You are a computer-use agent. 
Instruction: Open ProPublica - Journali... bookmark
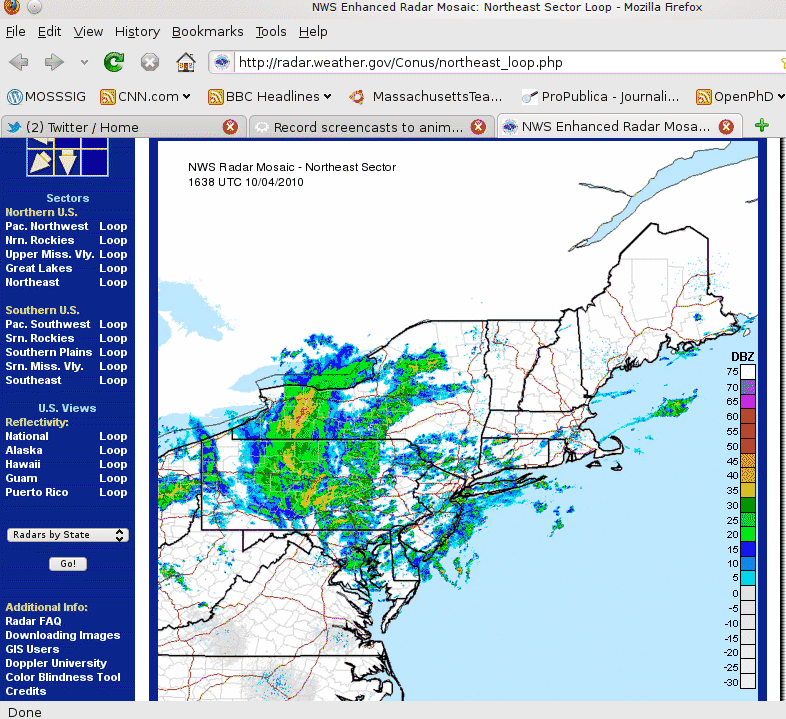[x=601, y=96]
